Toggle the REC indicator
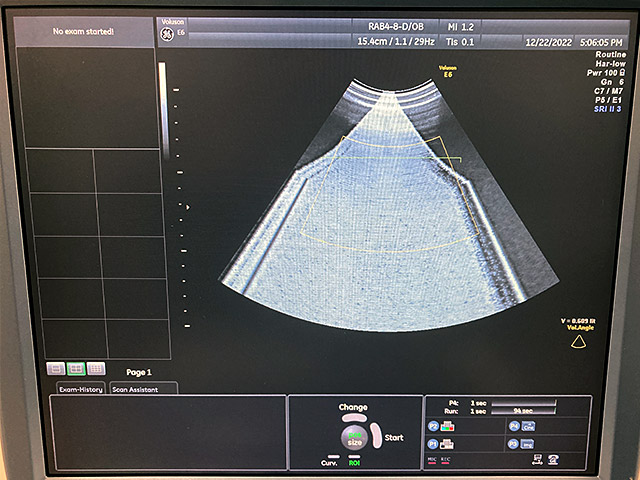This screenshot has width=640, height=480. (445, 460)
